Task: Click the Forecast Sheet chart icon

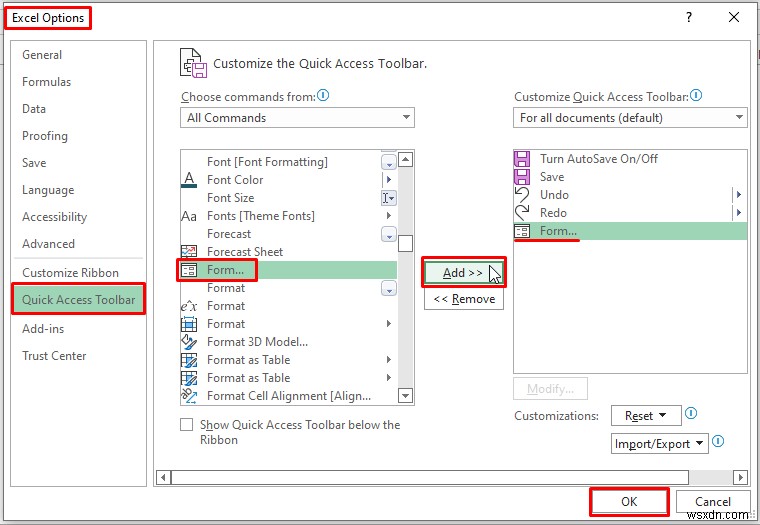Action: [x=189, y=252]
